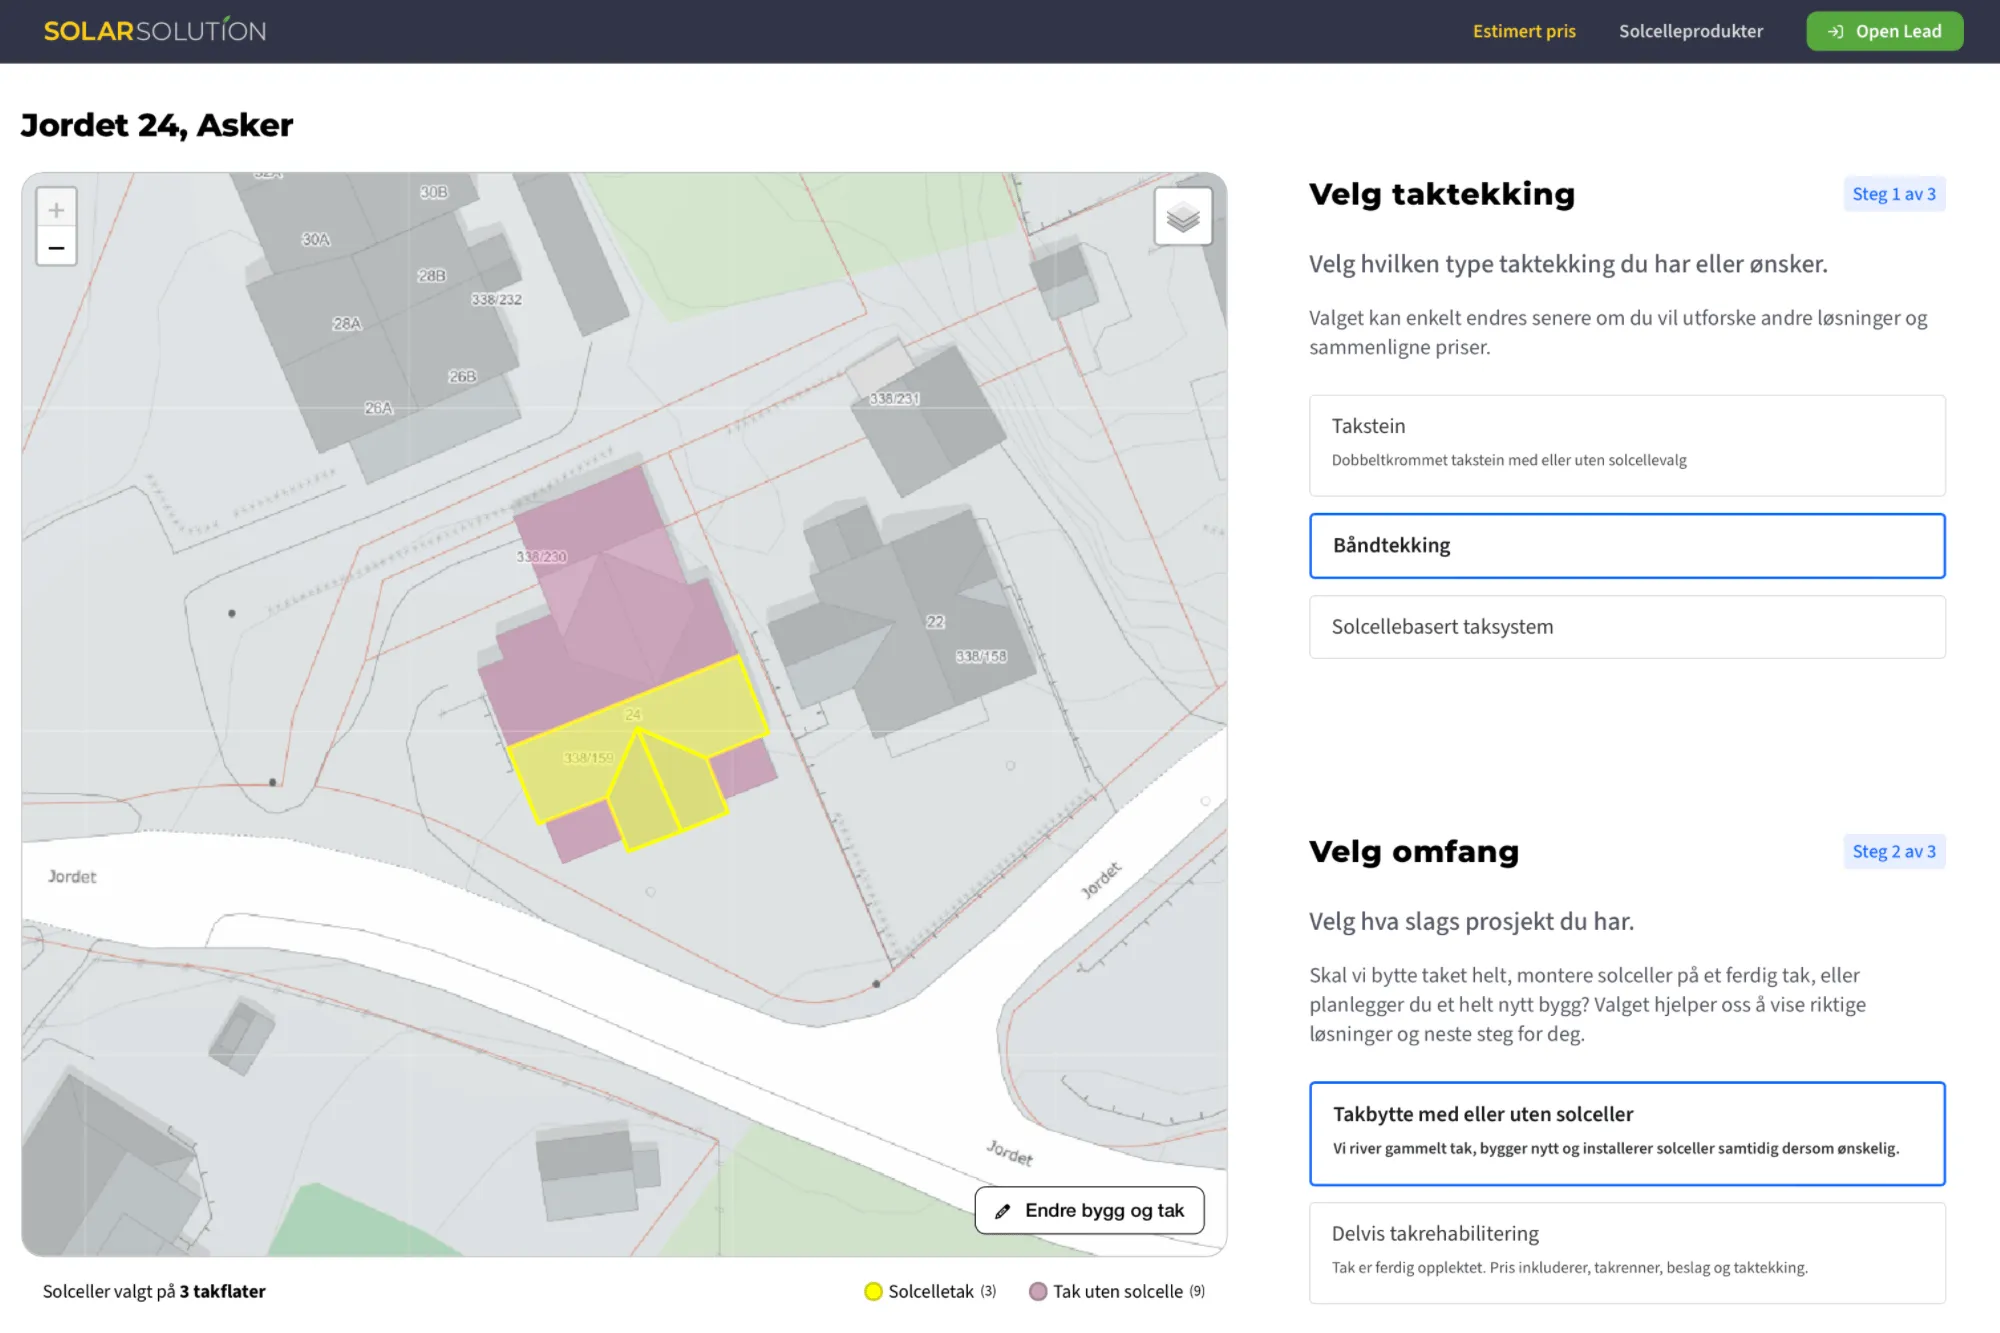Click the neighboring building number 22
2000x1333 pixels.
(x=934, y=622)
